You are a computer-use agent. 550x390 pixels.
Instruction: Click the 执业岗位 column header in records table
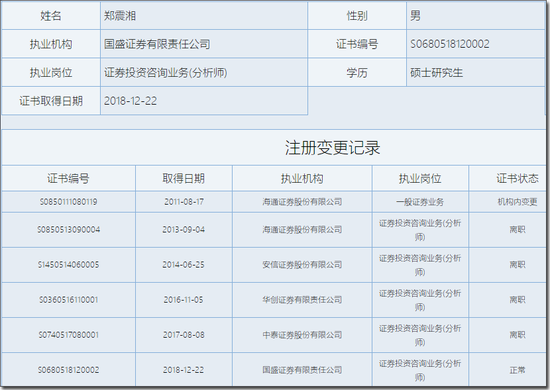coord(420,179)
